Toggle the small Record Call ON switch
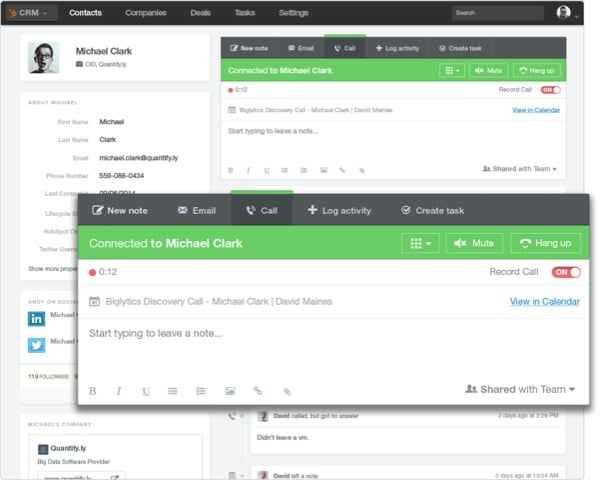Image resolution: width=600 pixels, height=480 pixels. tap(551, 90)
